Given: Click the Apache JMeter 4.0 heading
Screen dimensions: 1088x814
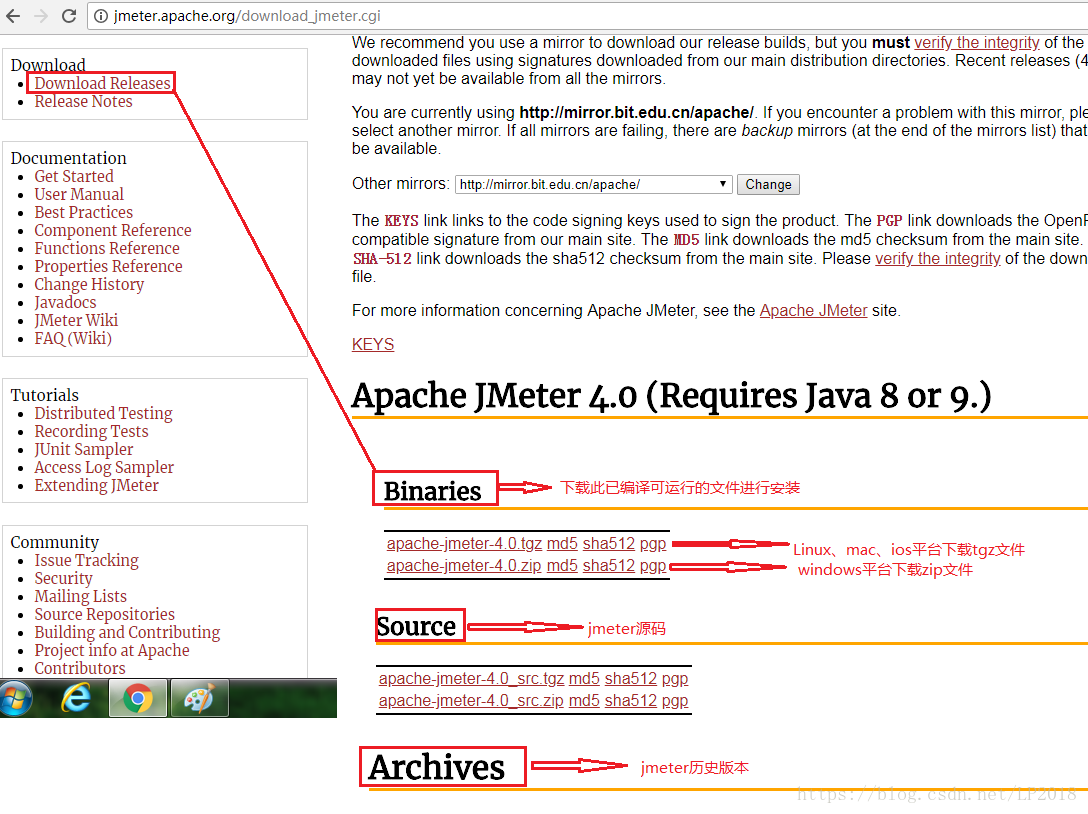Looking at the screenshot, I should coord(671,396).
